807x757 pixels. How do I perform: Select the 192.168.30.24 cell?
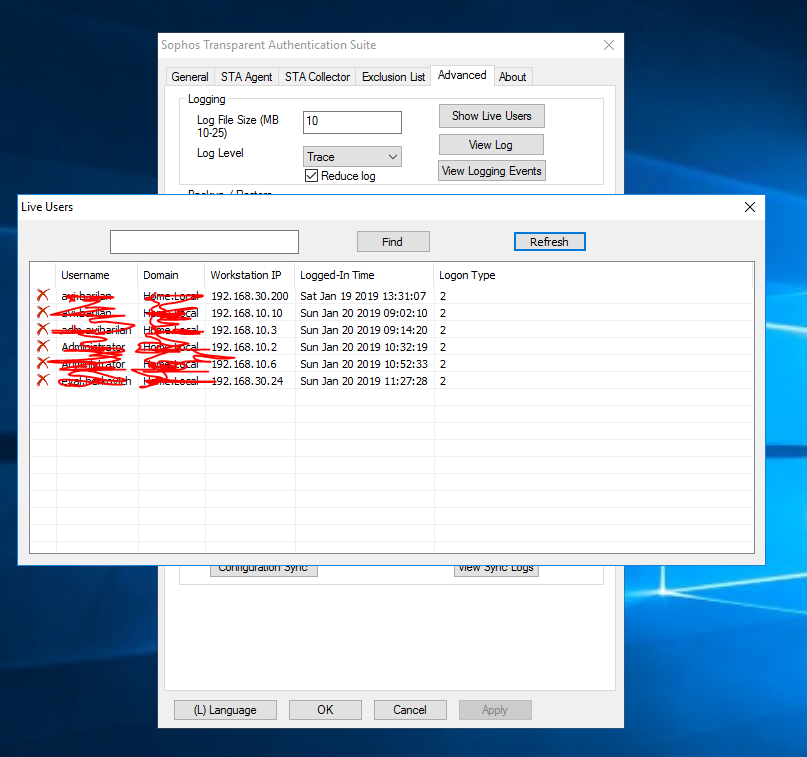tap(247, 381)
